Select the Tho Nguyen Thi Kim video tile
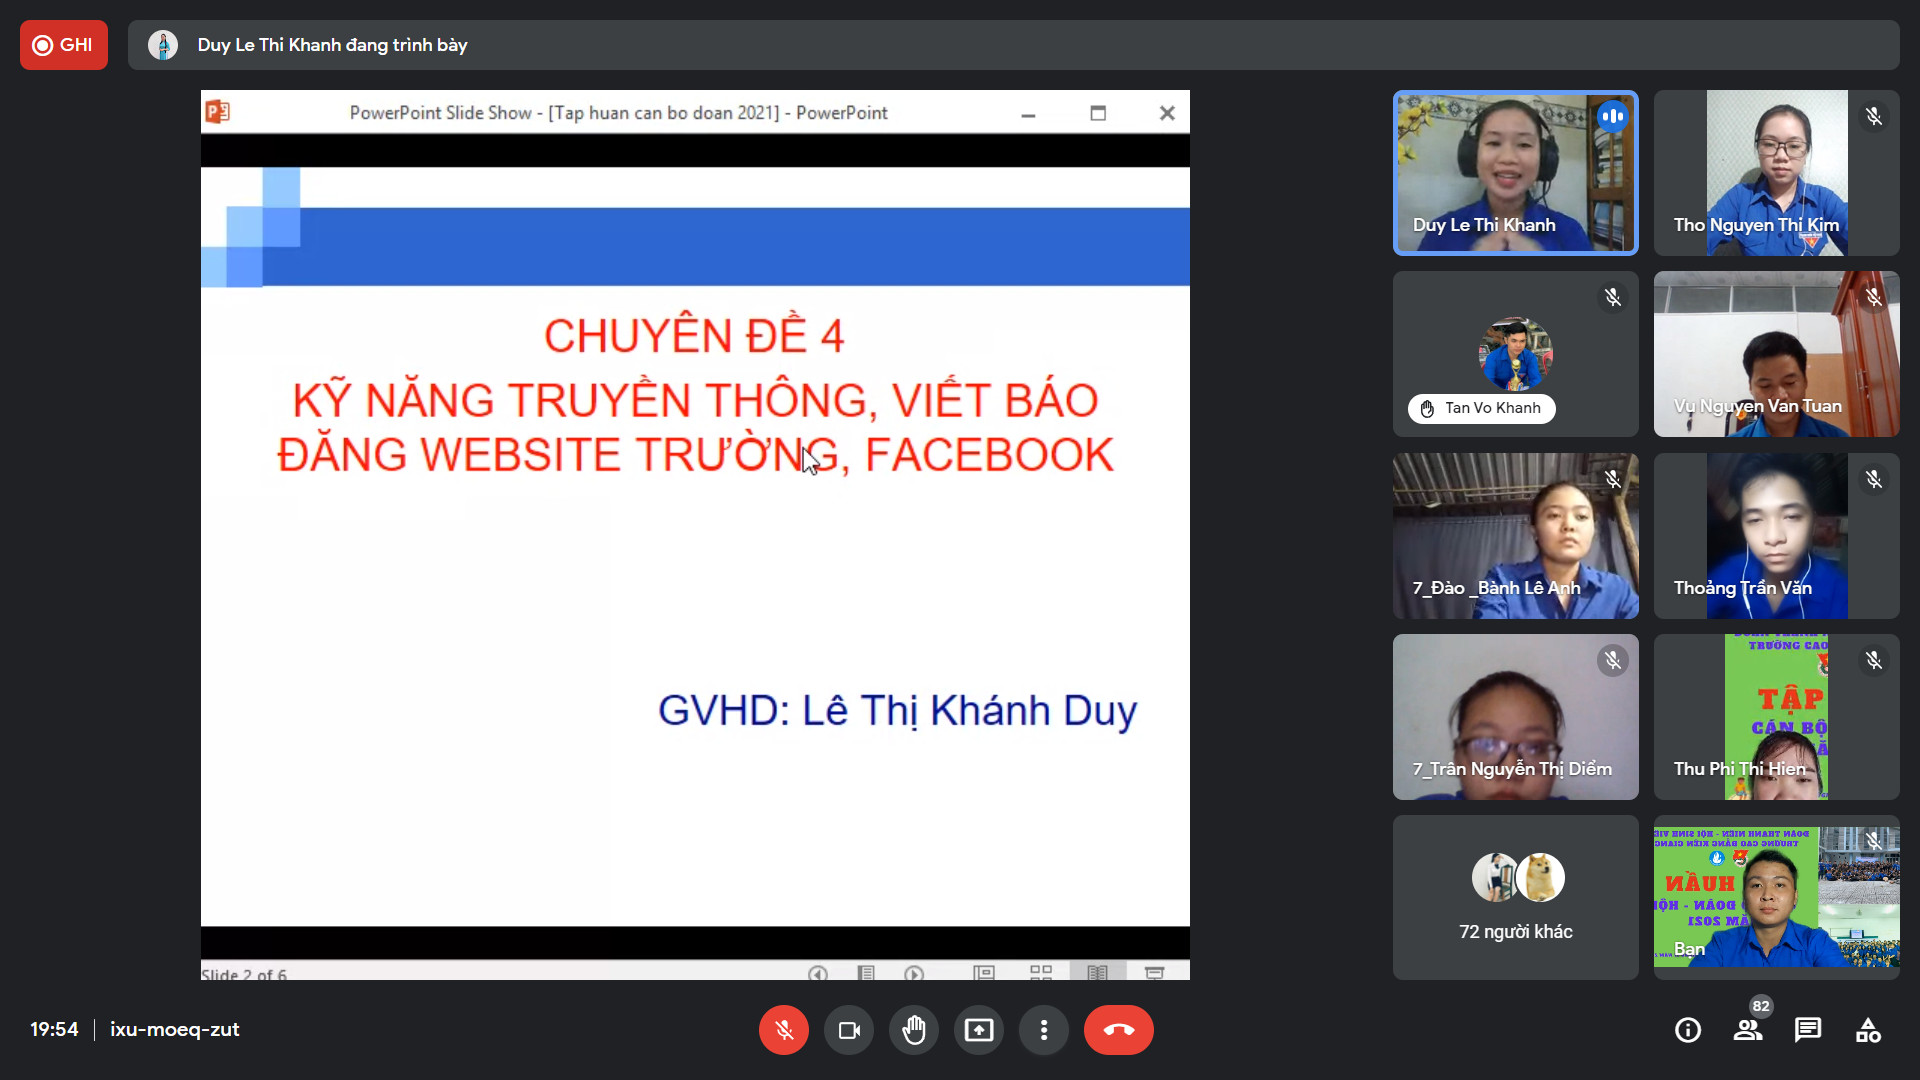This screenshot has height=1080, width=1920. tap(1775, 172)
